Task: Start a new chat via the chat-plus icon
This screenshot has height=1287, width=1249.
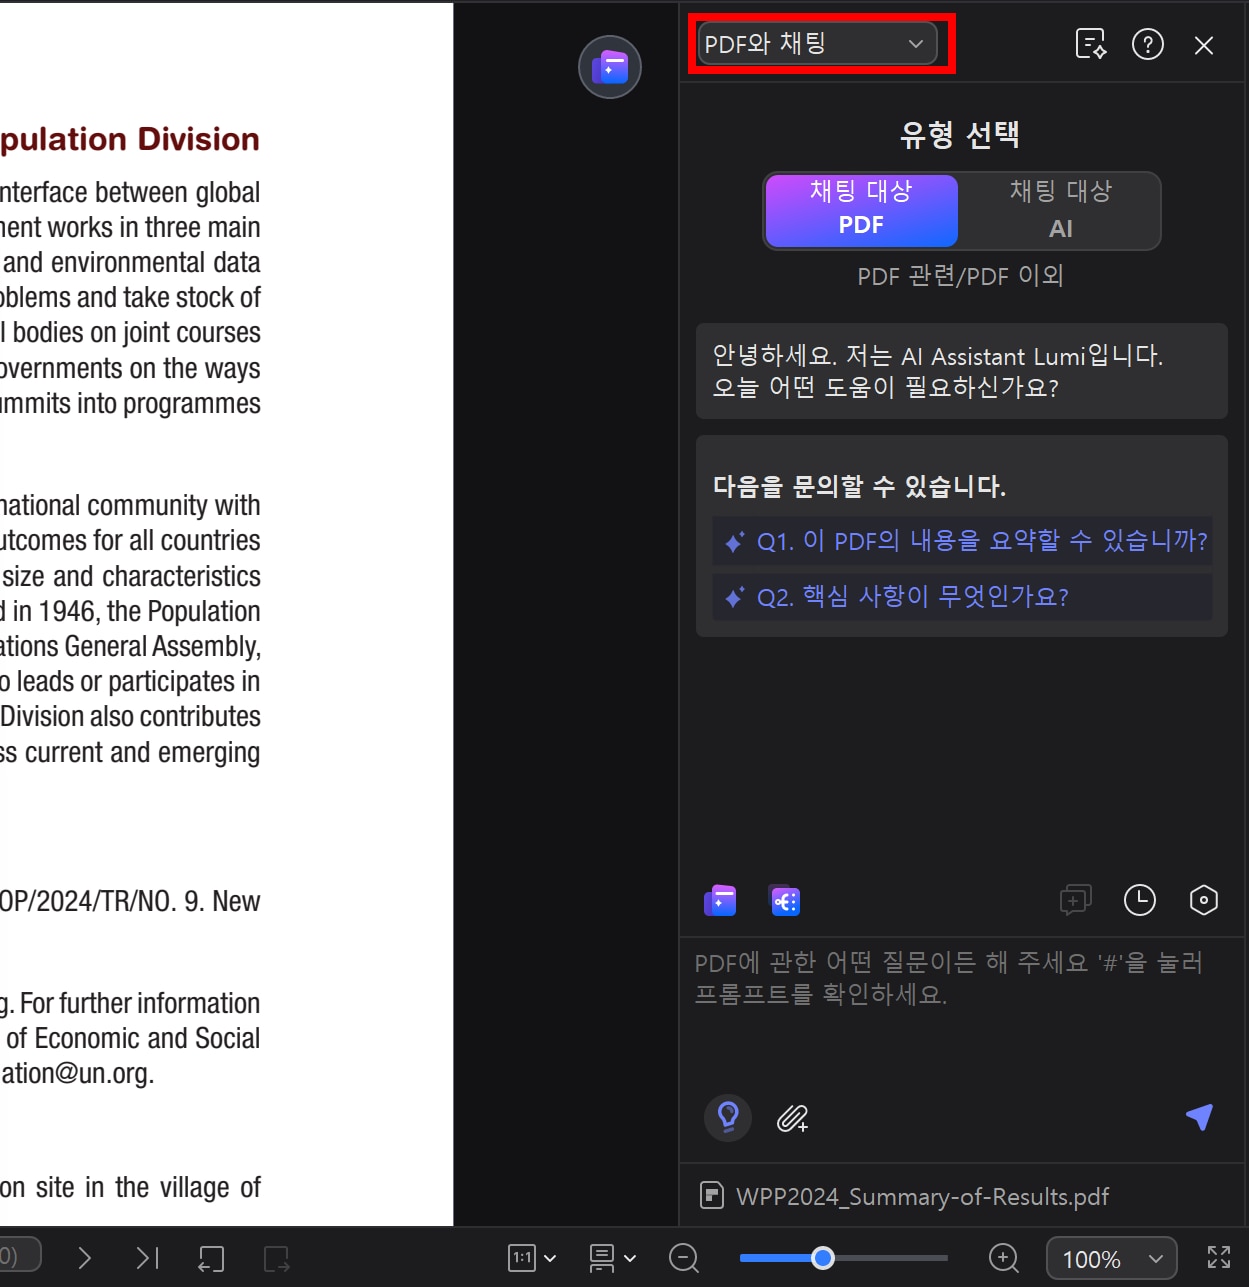Action: click(x=1076, y=900)
